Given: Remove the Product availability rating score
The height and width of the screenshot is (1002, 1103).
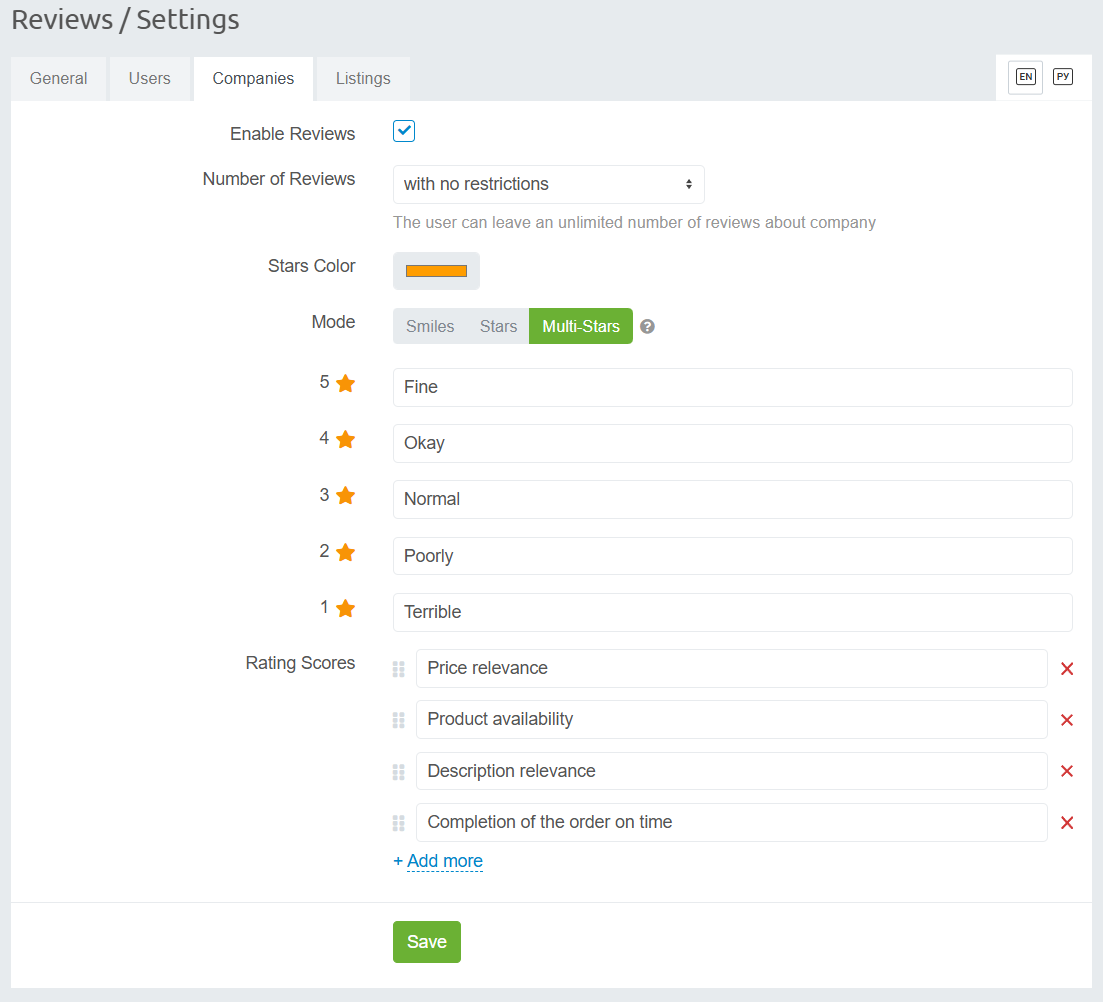Looking at the screenshot, I should 1067,720.
